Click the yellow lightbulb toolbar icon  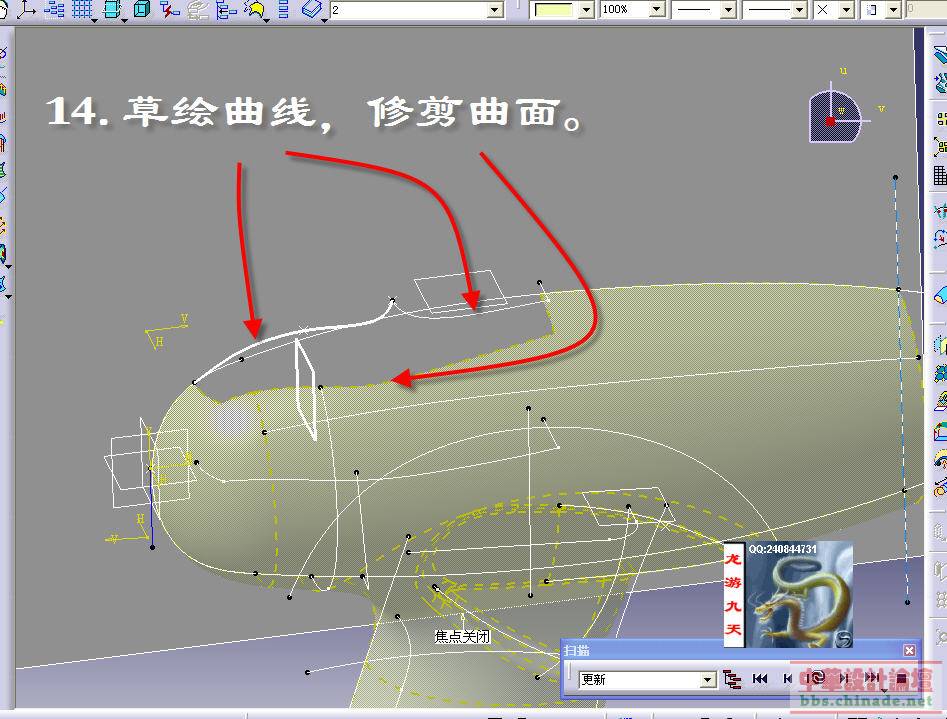point(255,9)
